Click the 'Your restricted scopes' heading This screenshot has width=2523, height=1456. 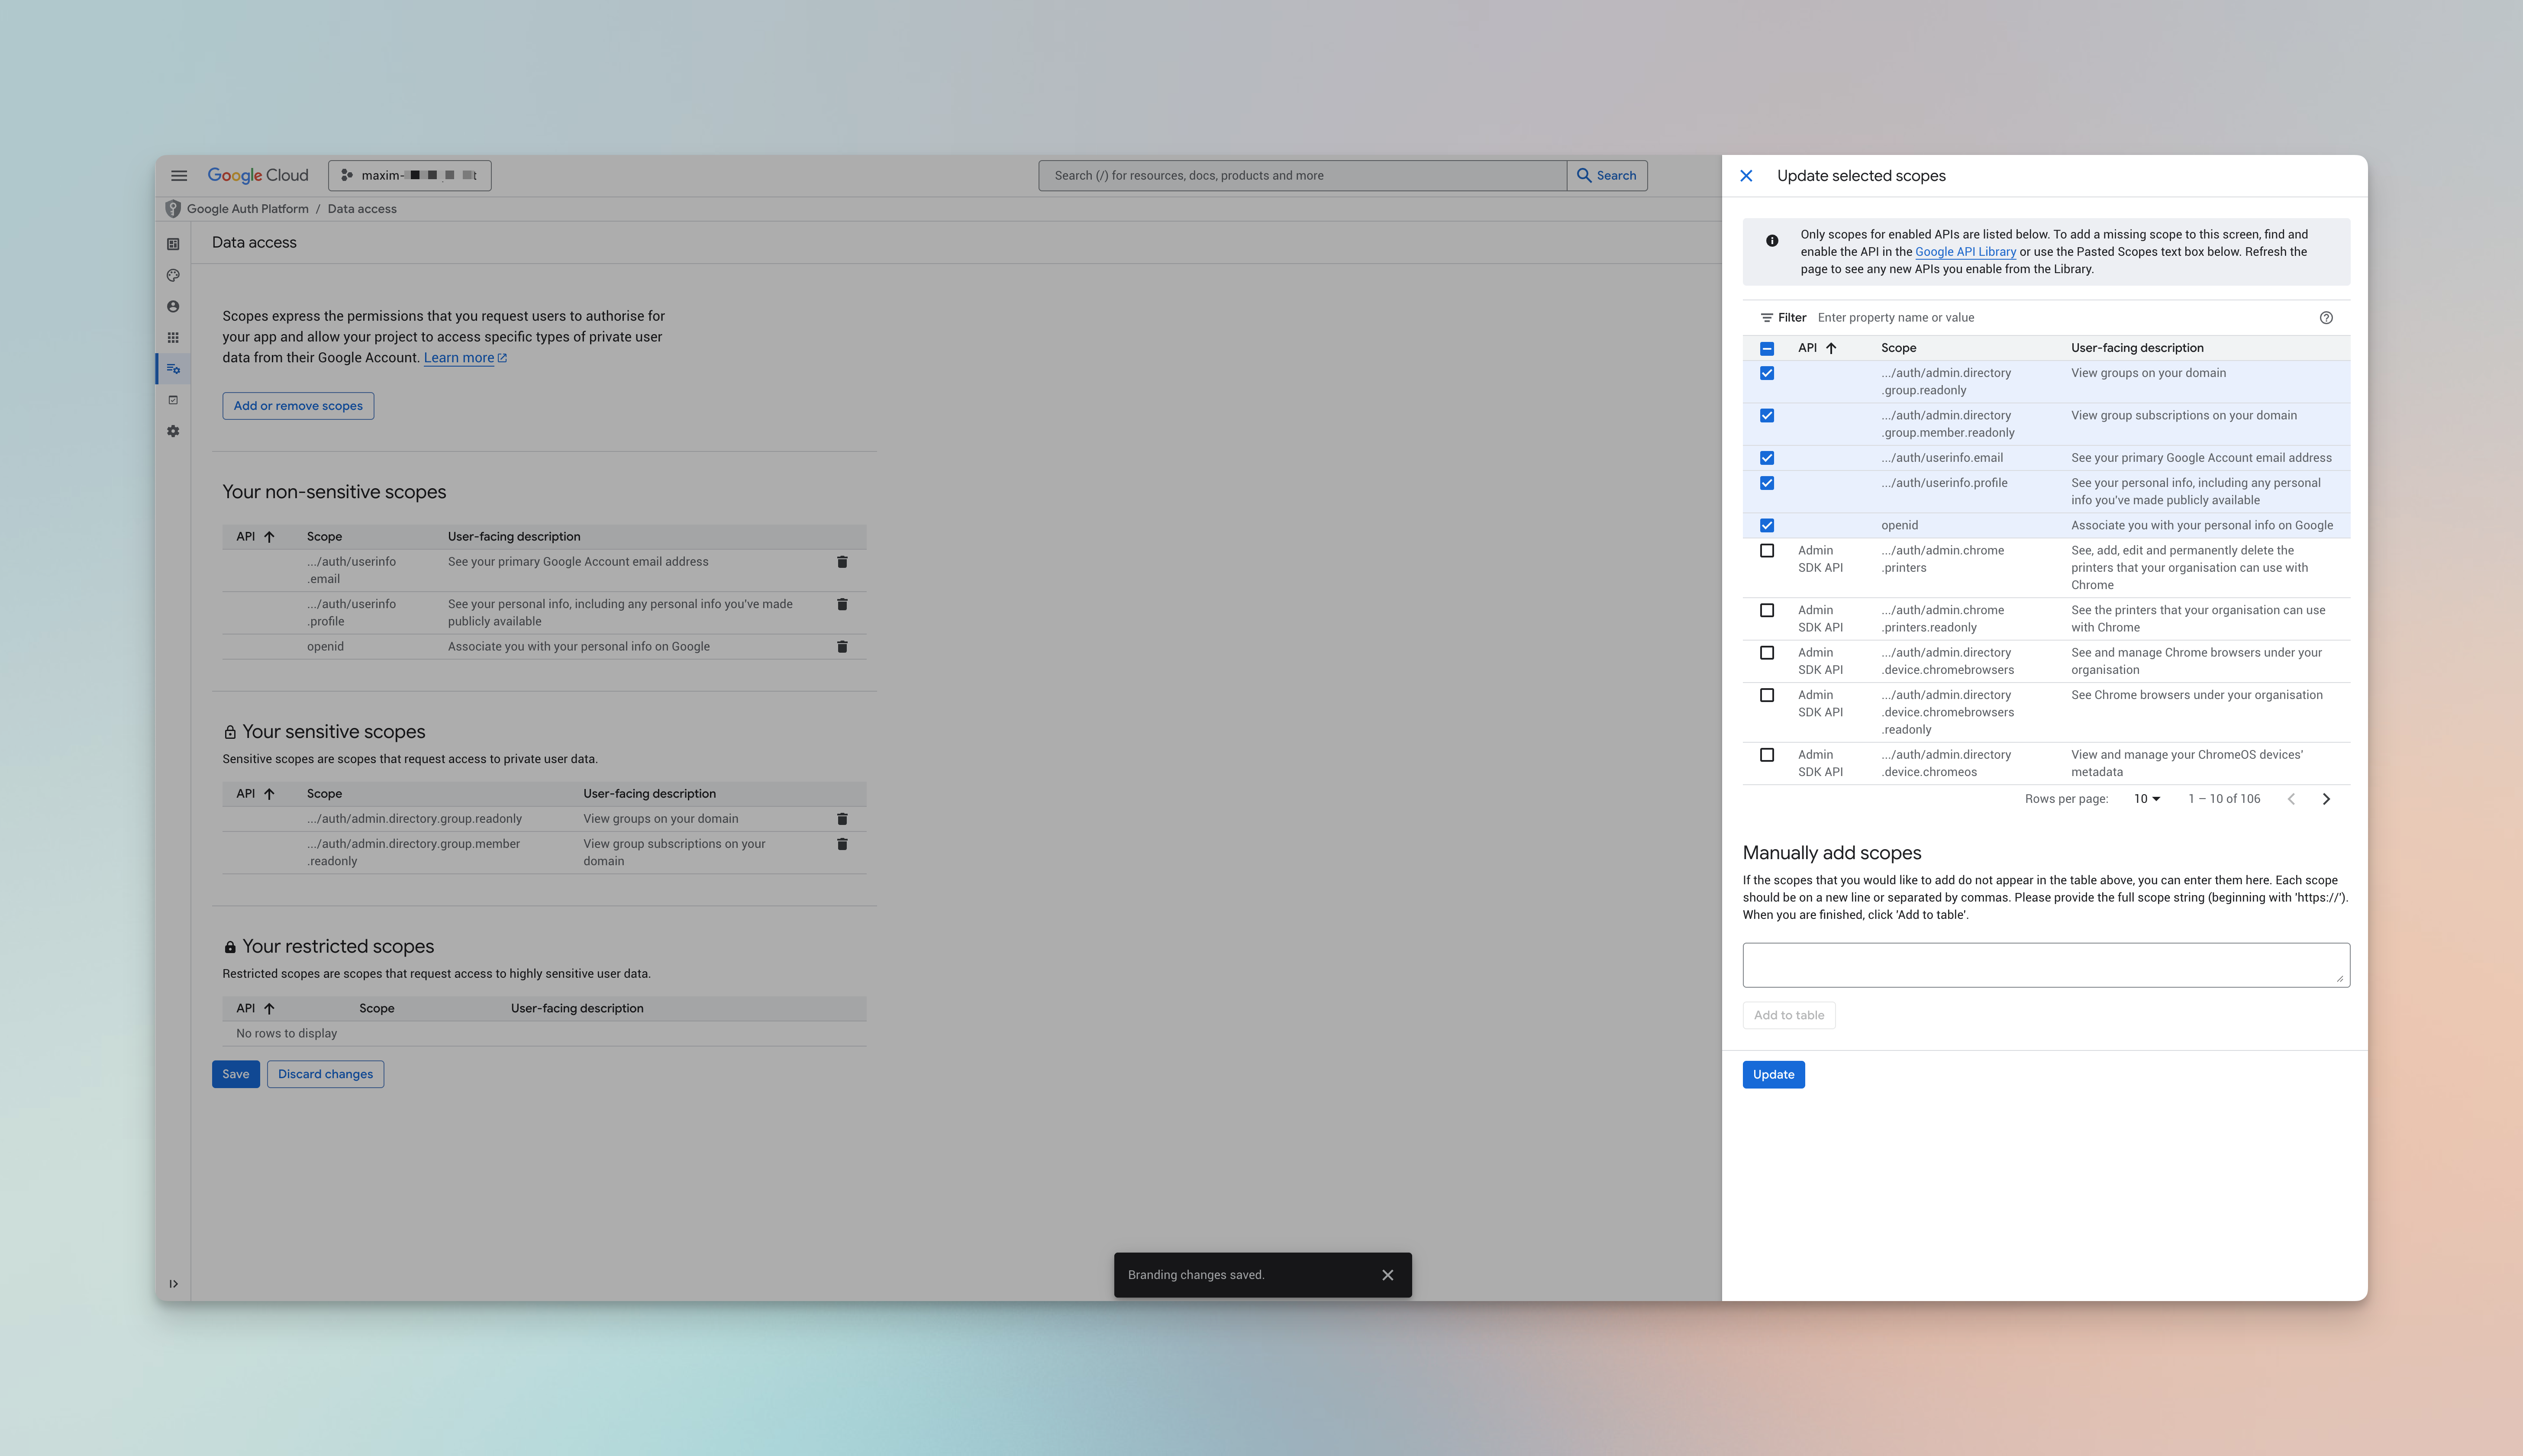tap(338, 947)
